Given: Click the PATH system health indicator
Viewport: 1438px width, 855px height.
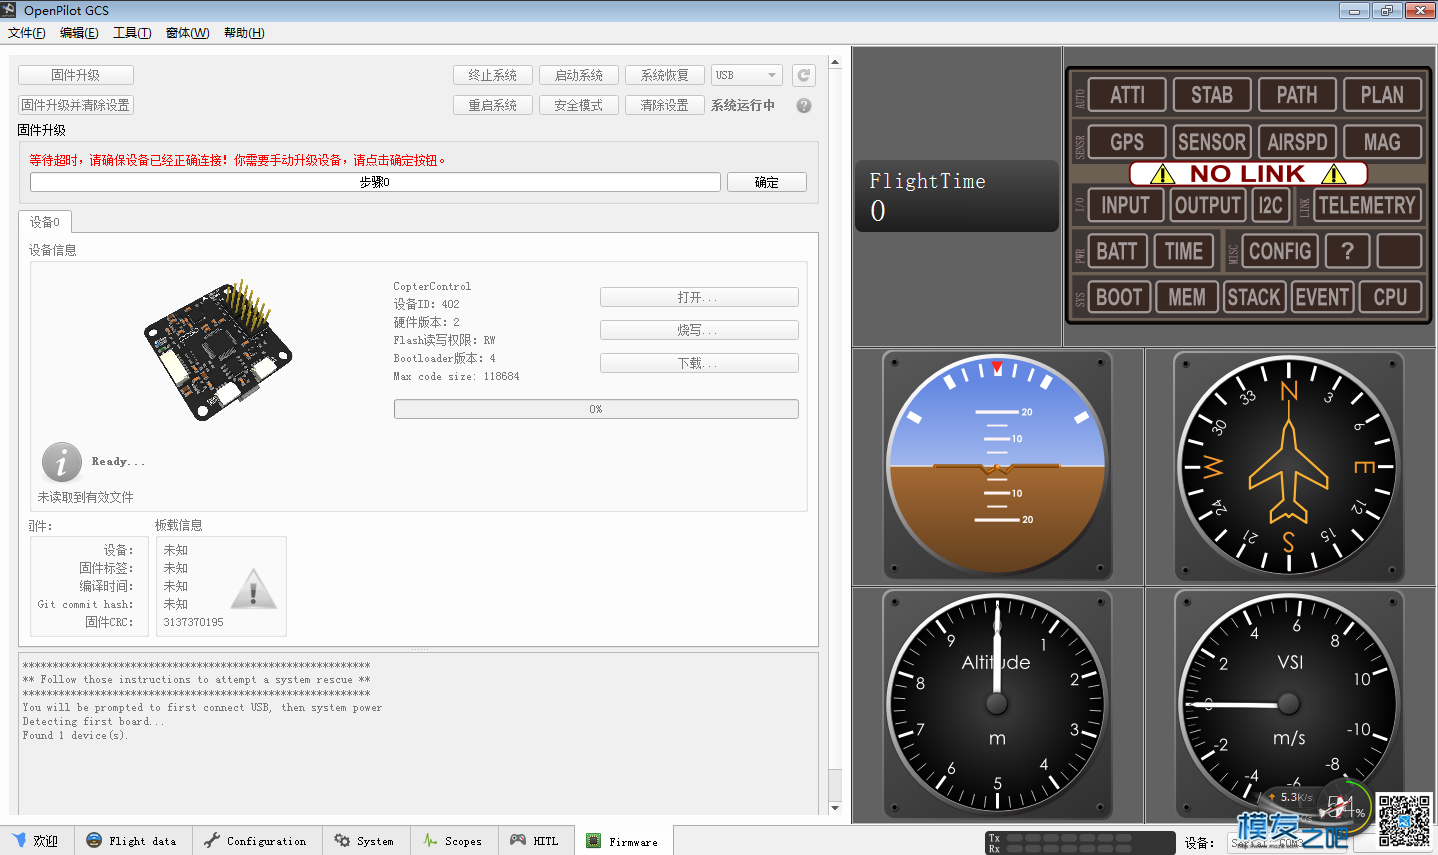Looking at the screenshot, I should coord(1297,95).
